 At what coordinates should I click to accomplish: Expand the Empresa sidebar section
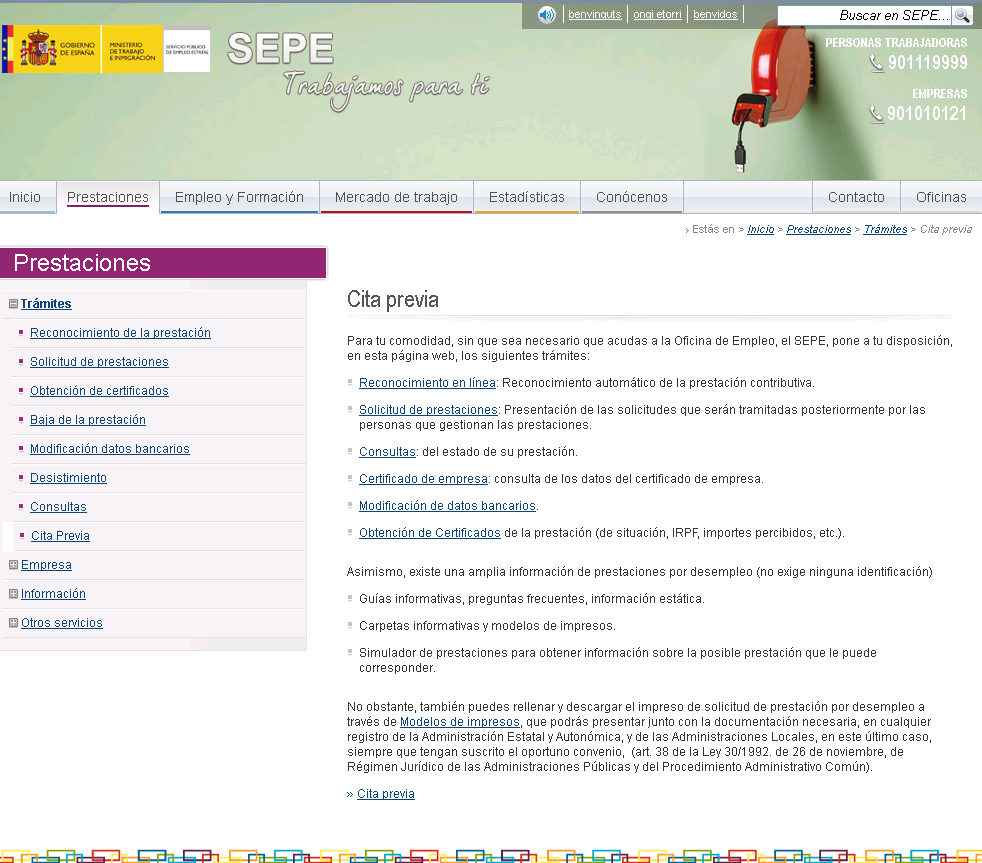13,565
